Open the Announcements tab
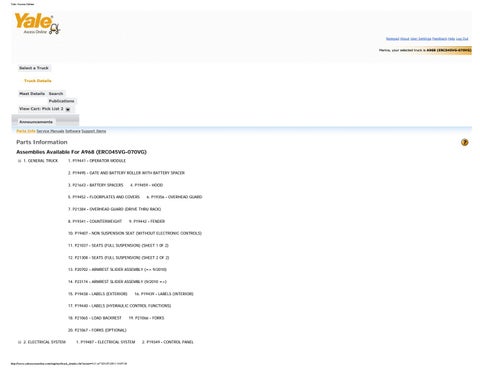 point(36,122)
